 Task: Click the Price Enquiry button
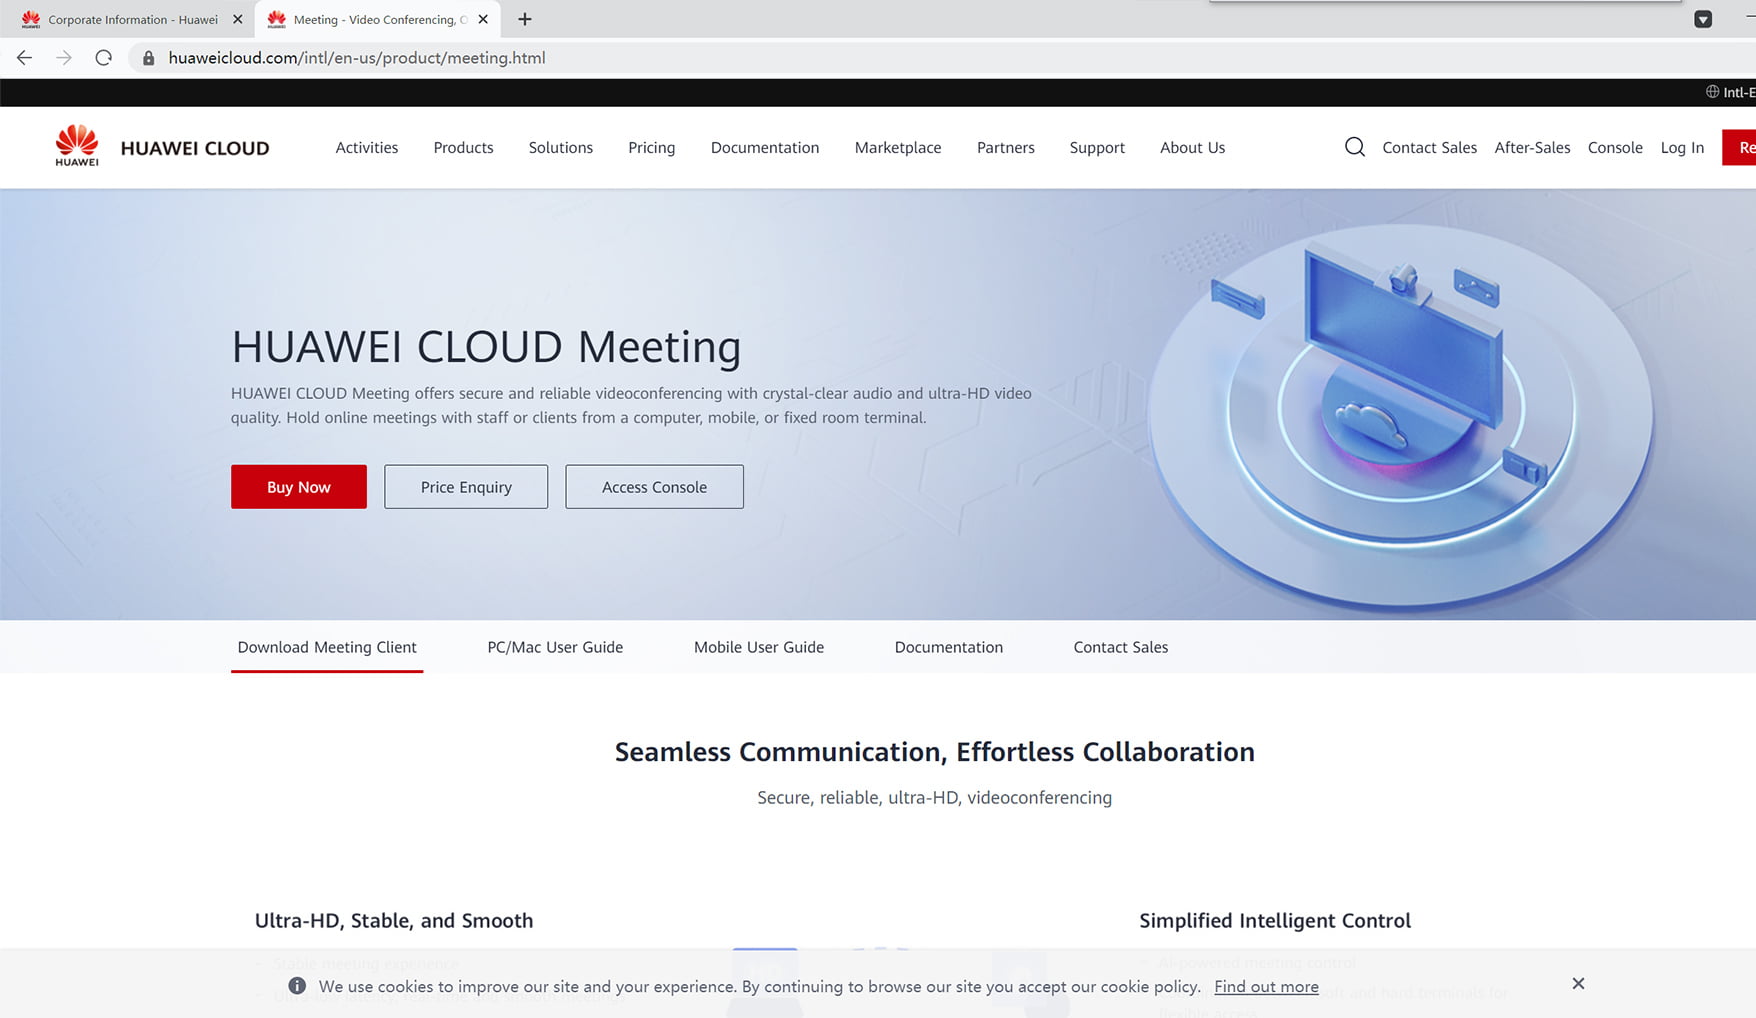[x=466, y=487]
